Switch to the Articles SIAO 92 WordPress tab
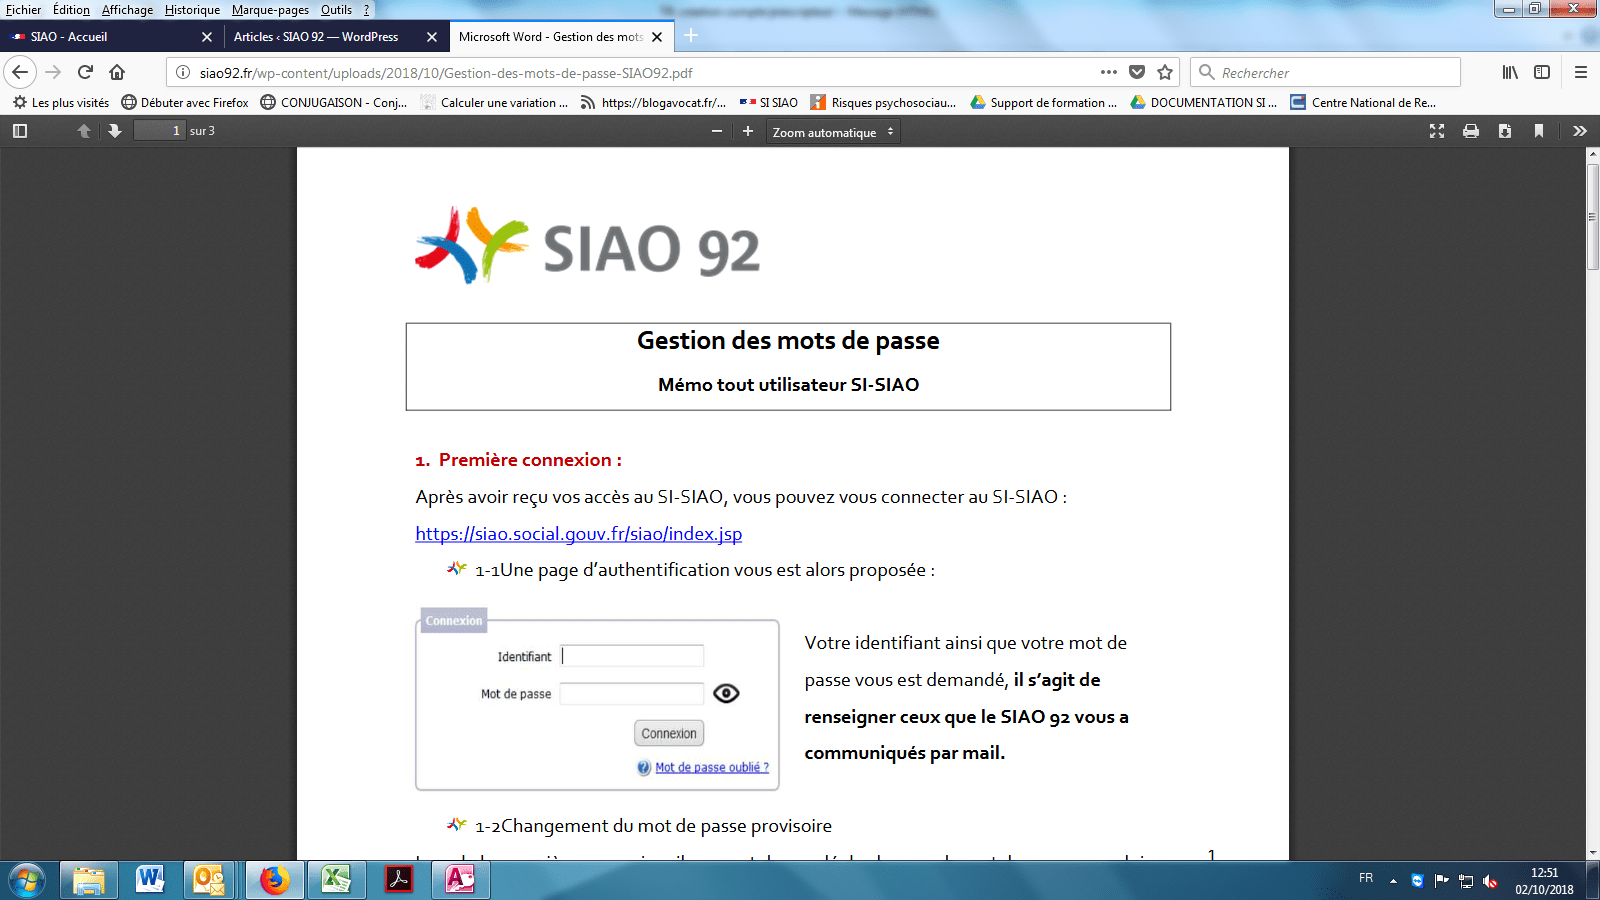 (x=320, y=36)
